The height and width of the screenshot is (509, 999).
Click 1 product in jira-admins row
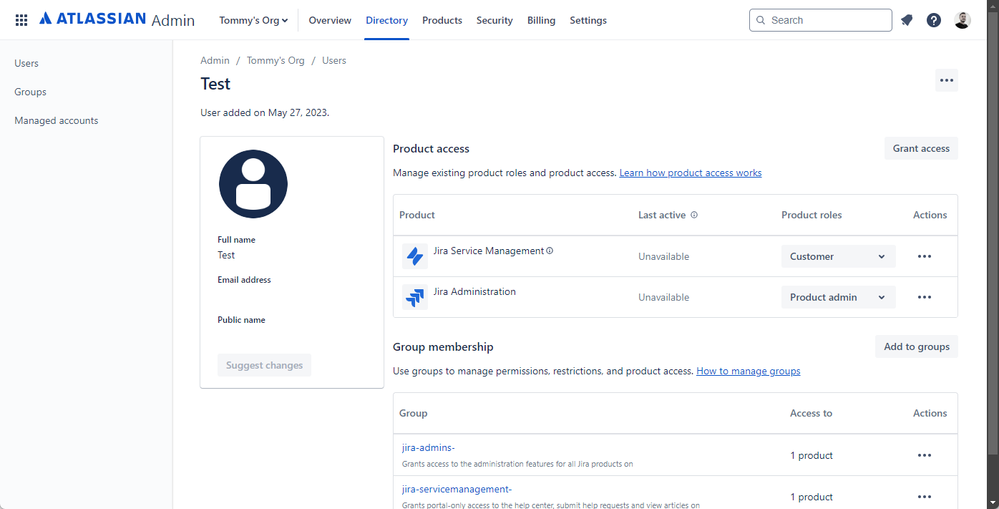coord(812,455)
